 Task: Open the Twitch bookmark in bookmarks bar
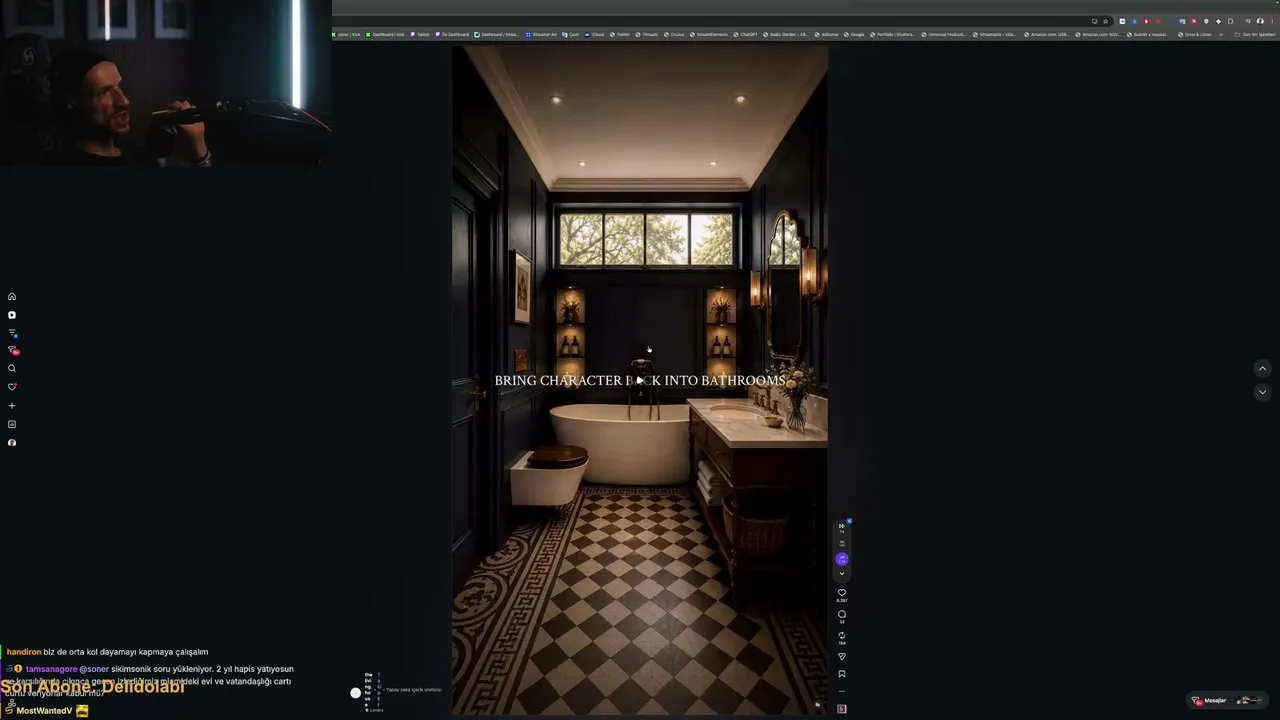[x=420, y=34]
